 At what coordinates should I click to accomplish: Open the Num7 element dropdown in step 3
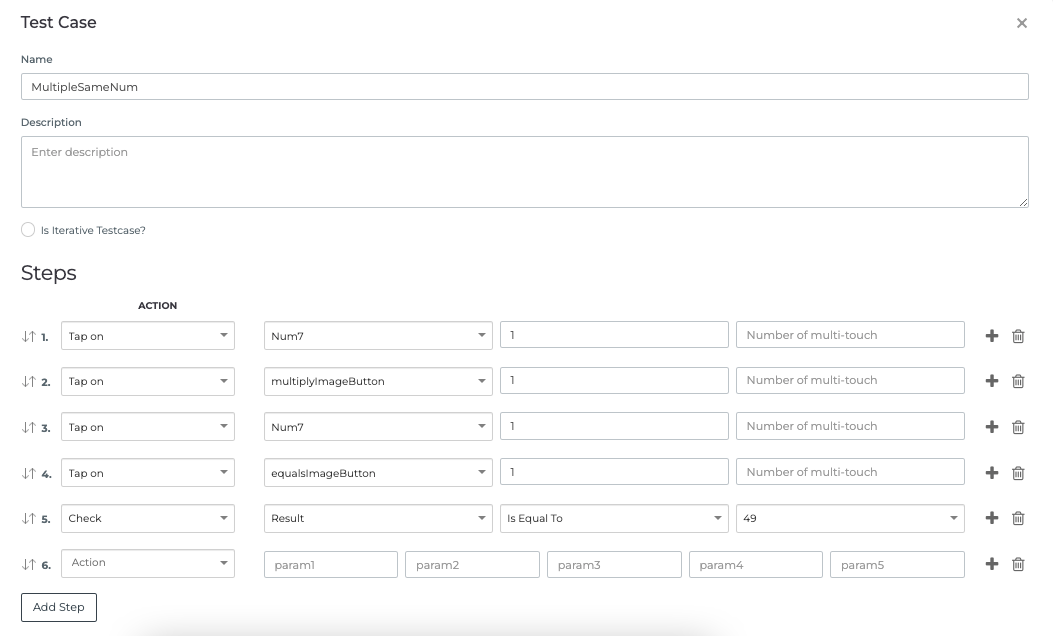pyautogui.click(x=377, y=426)
